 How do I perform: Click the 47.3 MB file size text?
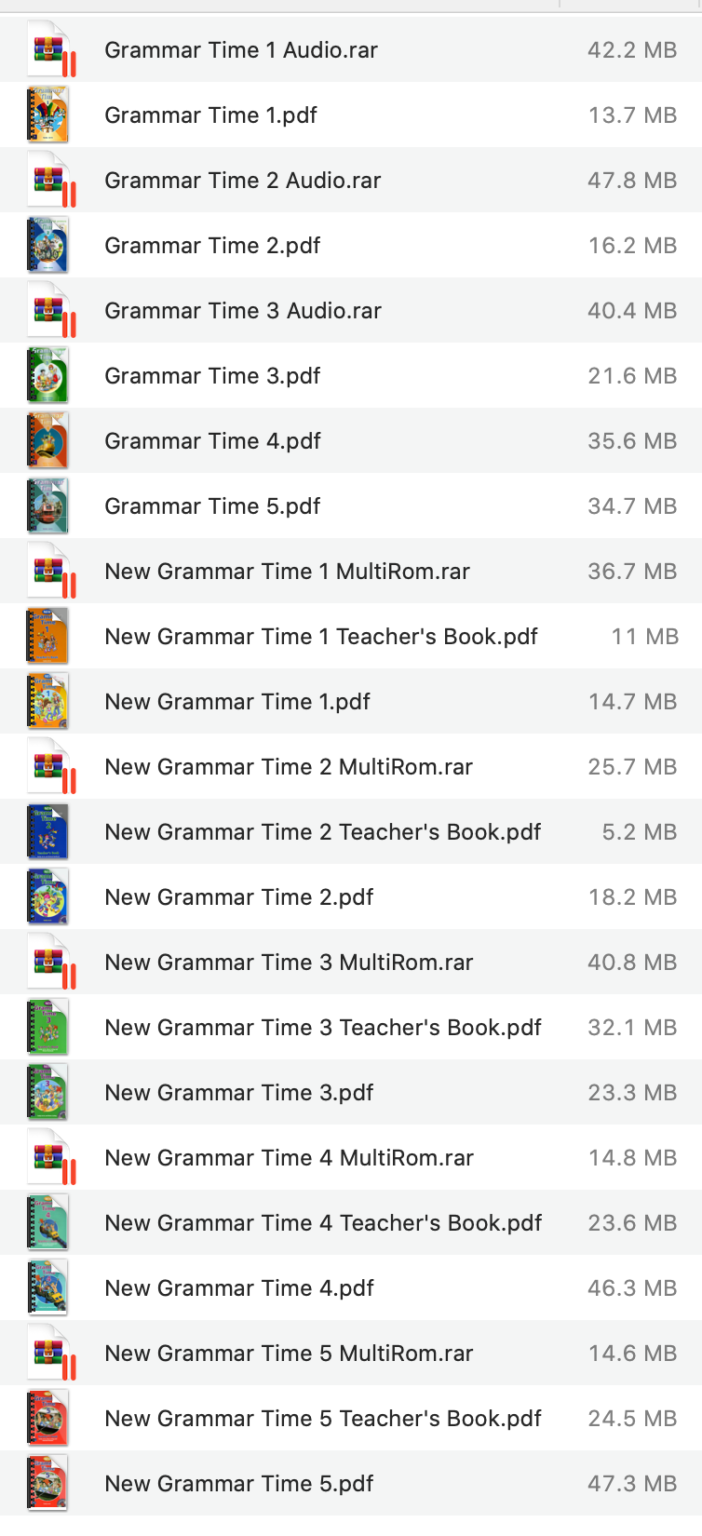[x=632, y=1483]
